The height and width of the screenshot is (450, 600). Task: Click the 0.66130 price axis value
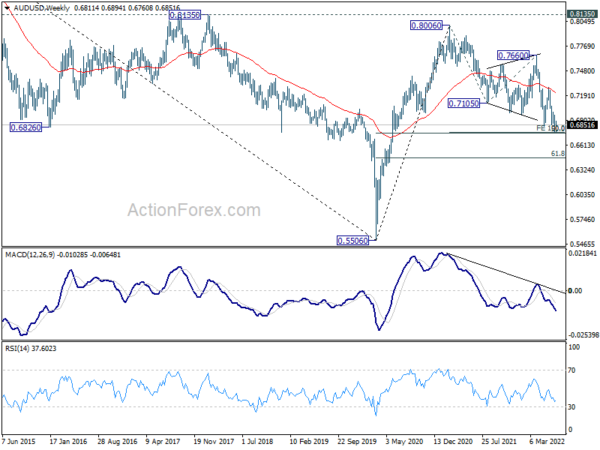pos(582,145)
